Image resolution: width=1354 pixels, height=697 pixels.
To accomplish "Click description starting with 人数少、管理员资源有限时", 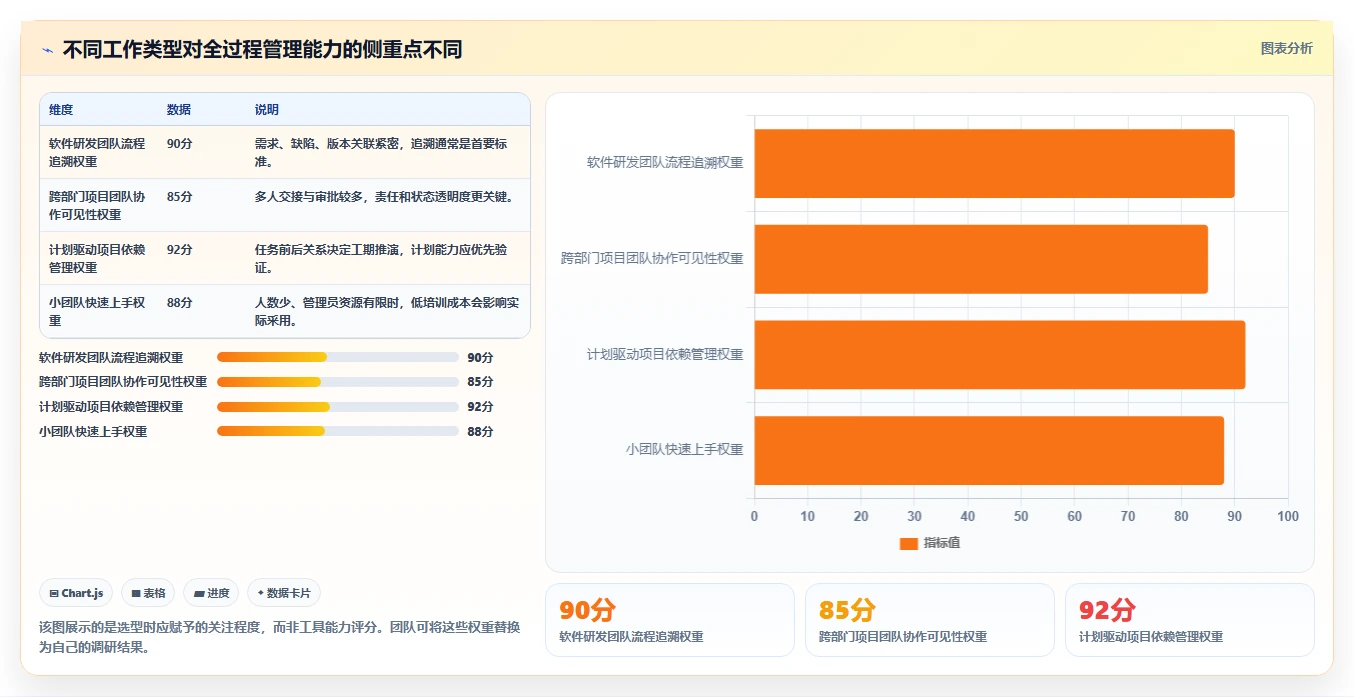I will (387, 311).
